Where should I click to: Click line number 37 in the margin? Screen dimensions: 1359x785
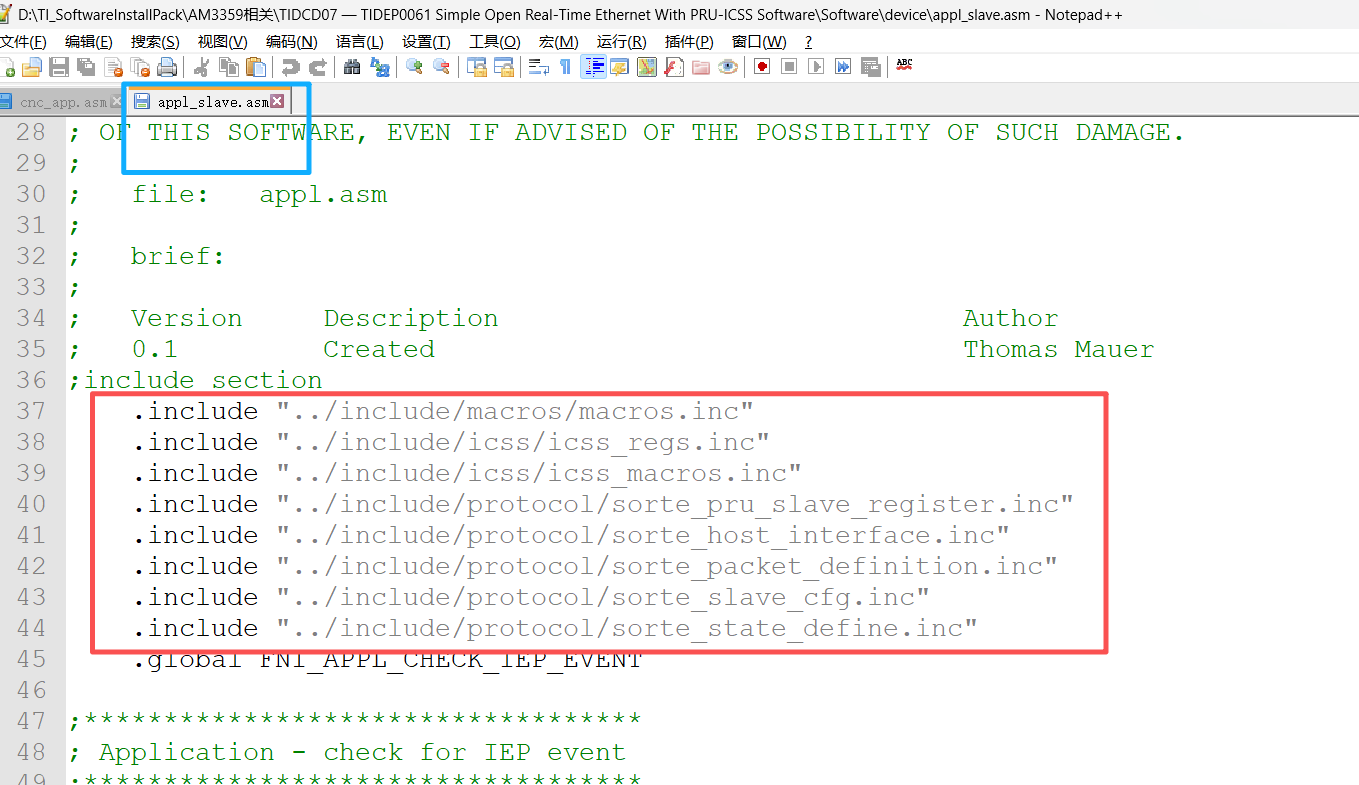point(32,411)
